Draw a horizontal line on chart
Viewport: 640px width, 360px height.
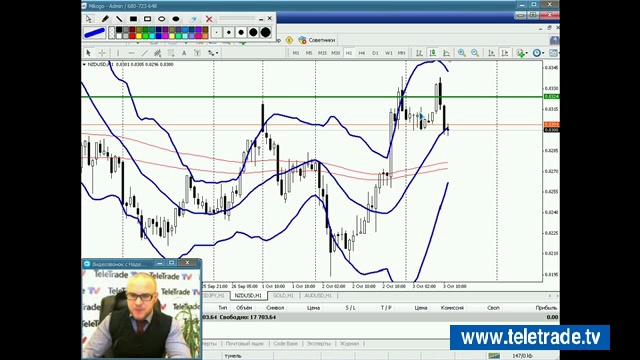tap(132, 53)
